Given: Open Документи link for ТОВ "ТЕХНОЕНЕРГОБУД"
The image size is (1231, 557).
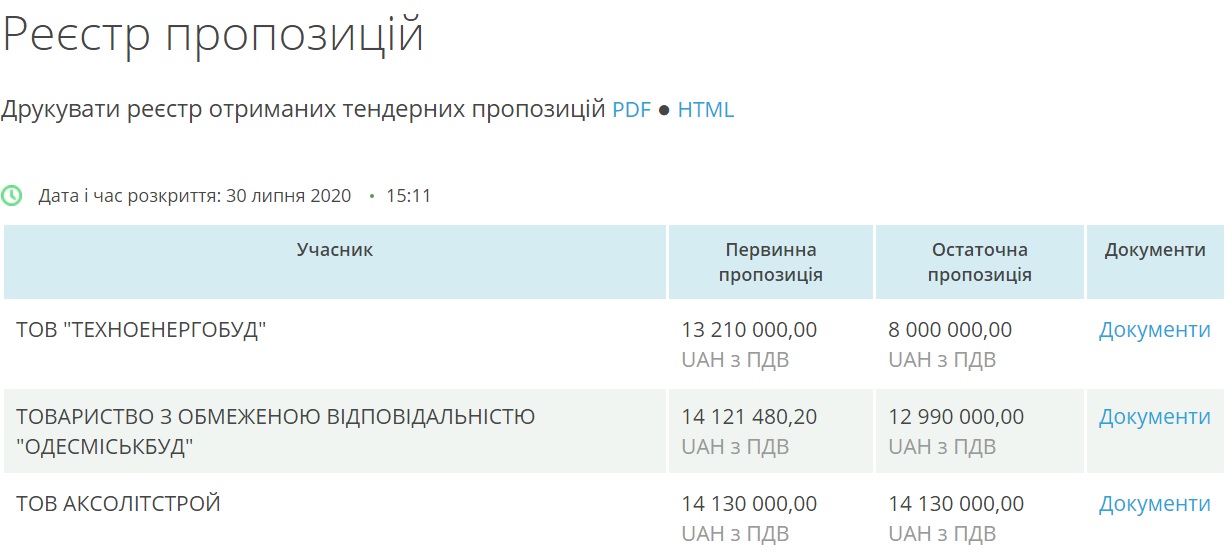Looking at the screenshot, I should tap(1154, 330).
